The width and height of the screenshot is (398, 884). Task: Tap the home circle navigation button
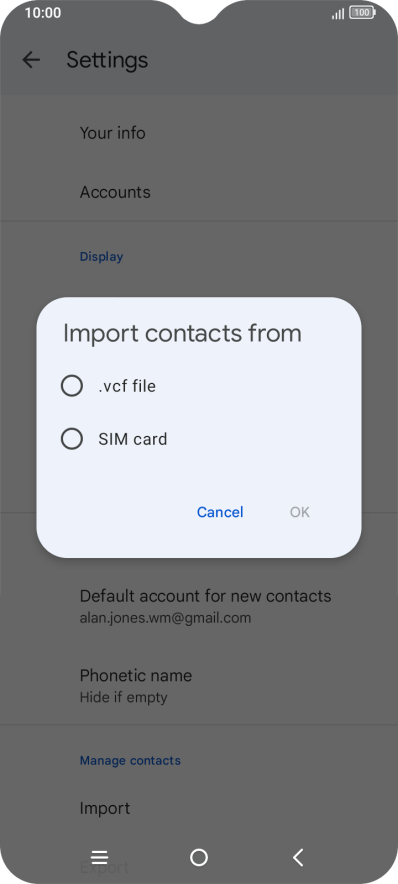[199, 858]
